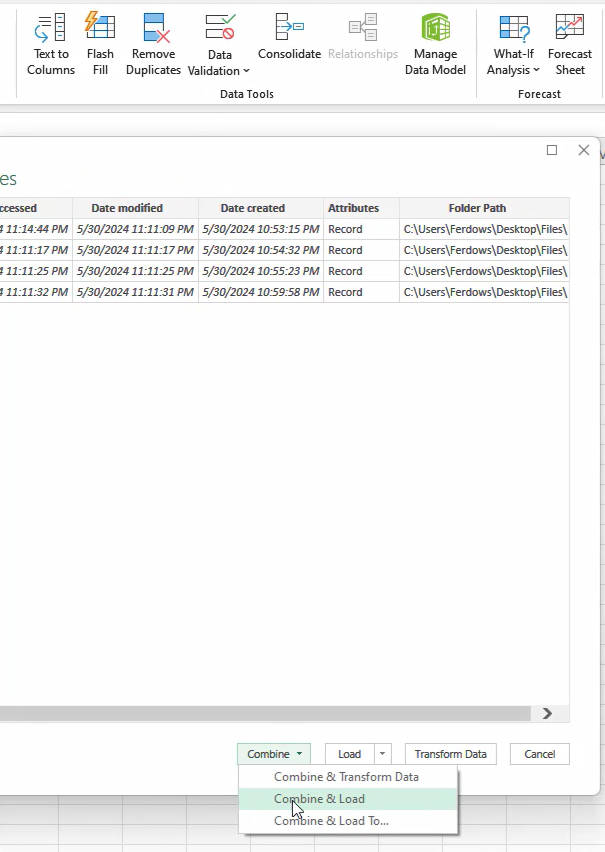This screenshot has width=605, height=852.
Task: Expand the Data Validation dropdown arrow
Action: click(x=246, y=71)
